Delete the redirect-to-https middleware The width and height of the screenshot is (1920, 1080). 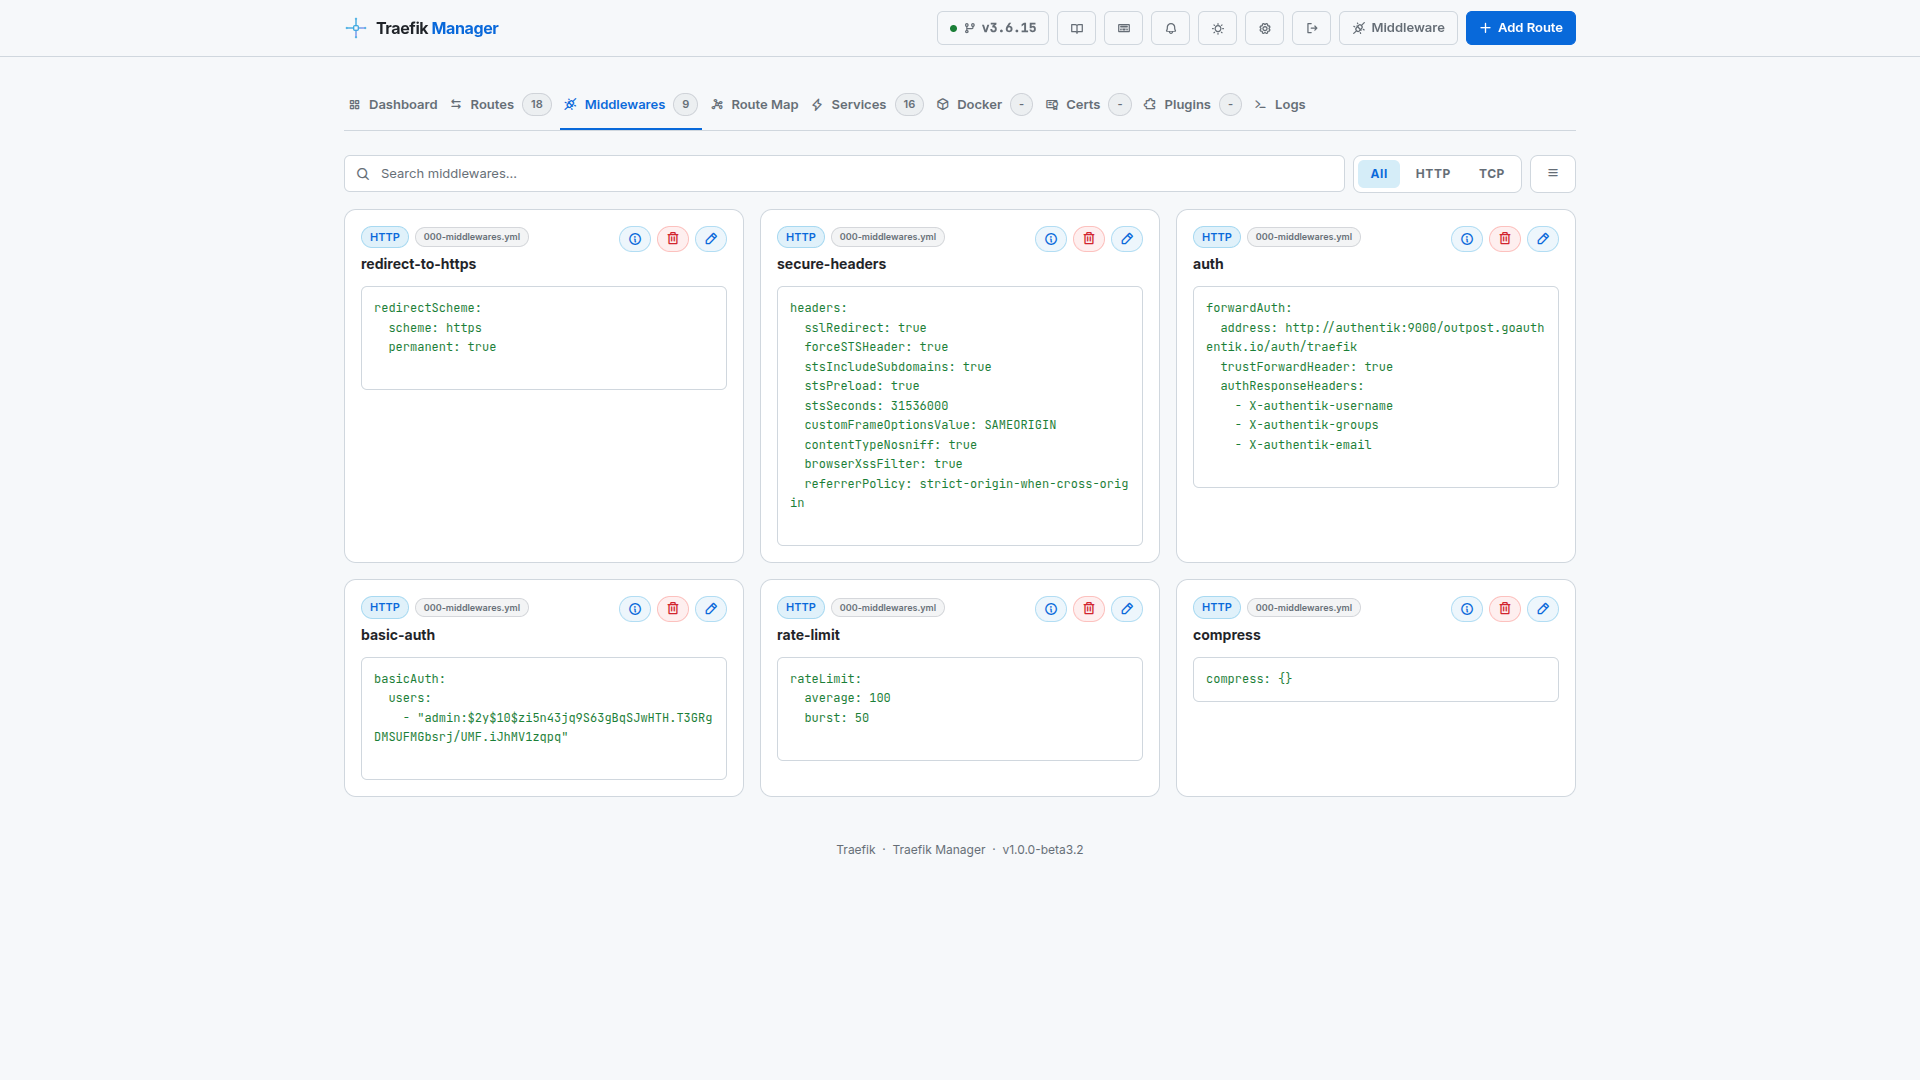673,239
